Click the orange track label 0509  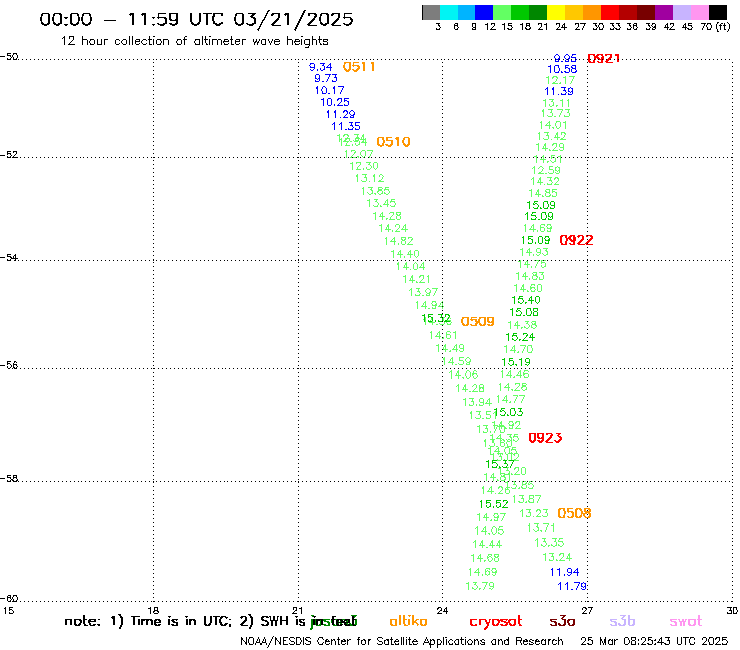(477, 321)
